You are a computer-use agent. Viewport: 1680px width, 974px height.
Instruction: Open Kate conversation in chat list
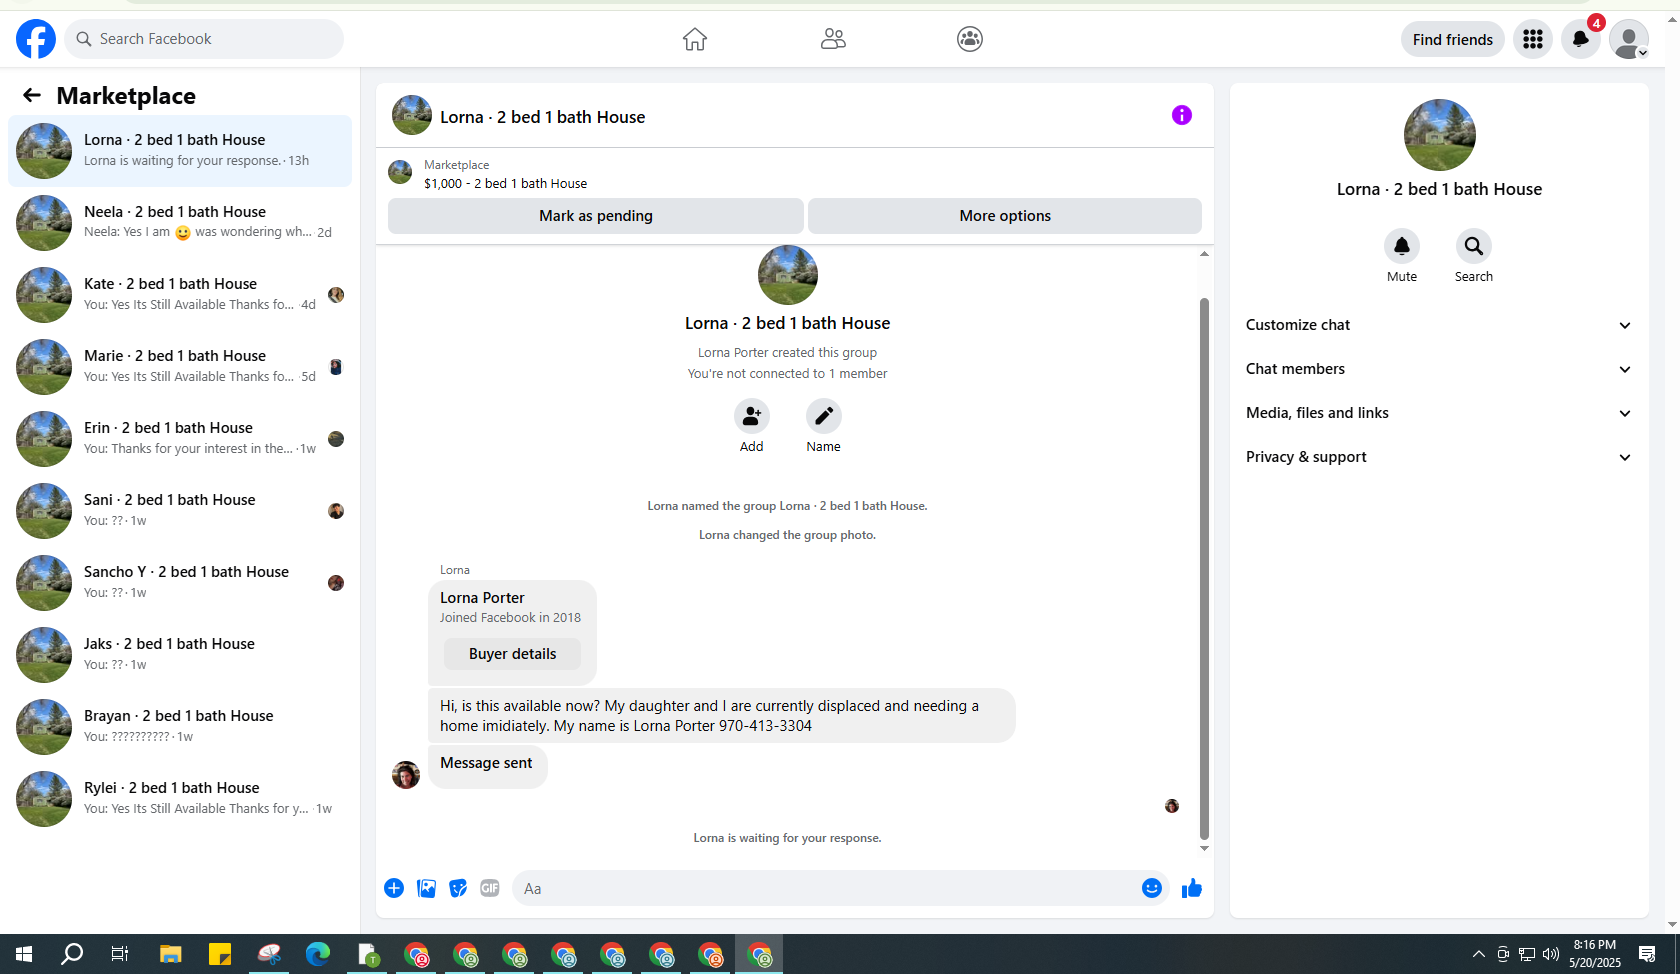[180, 295]
